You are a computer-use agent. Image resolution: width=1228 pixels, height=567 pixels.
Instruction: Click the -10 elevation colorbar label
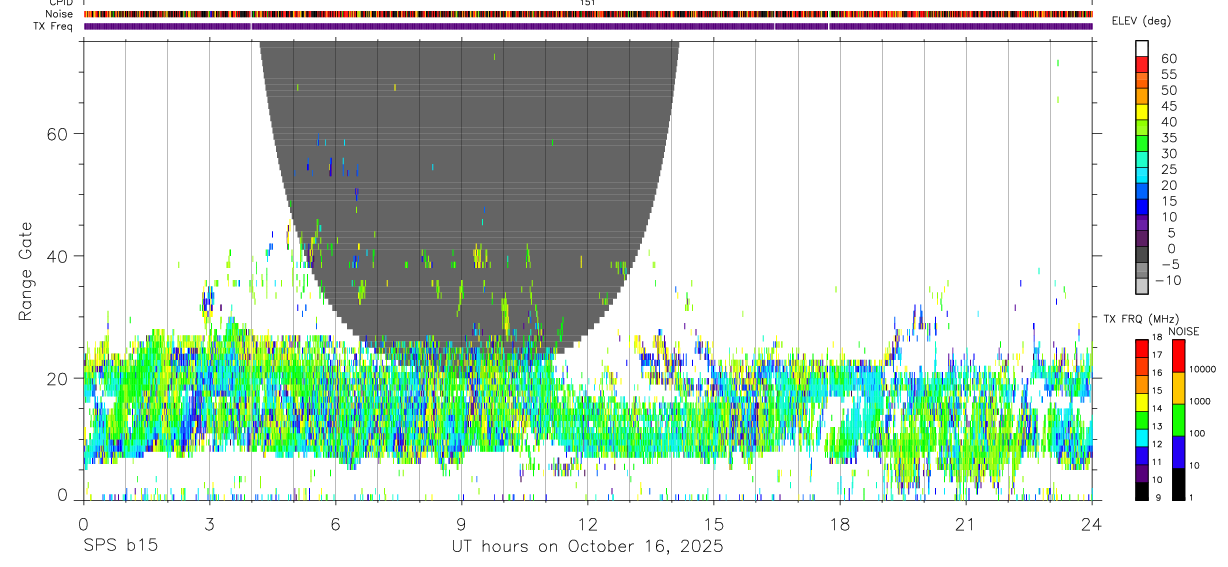(x=1167, y=280)
